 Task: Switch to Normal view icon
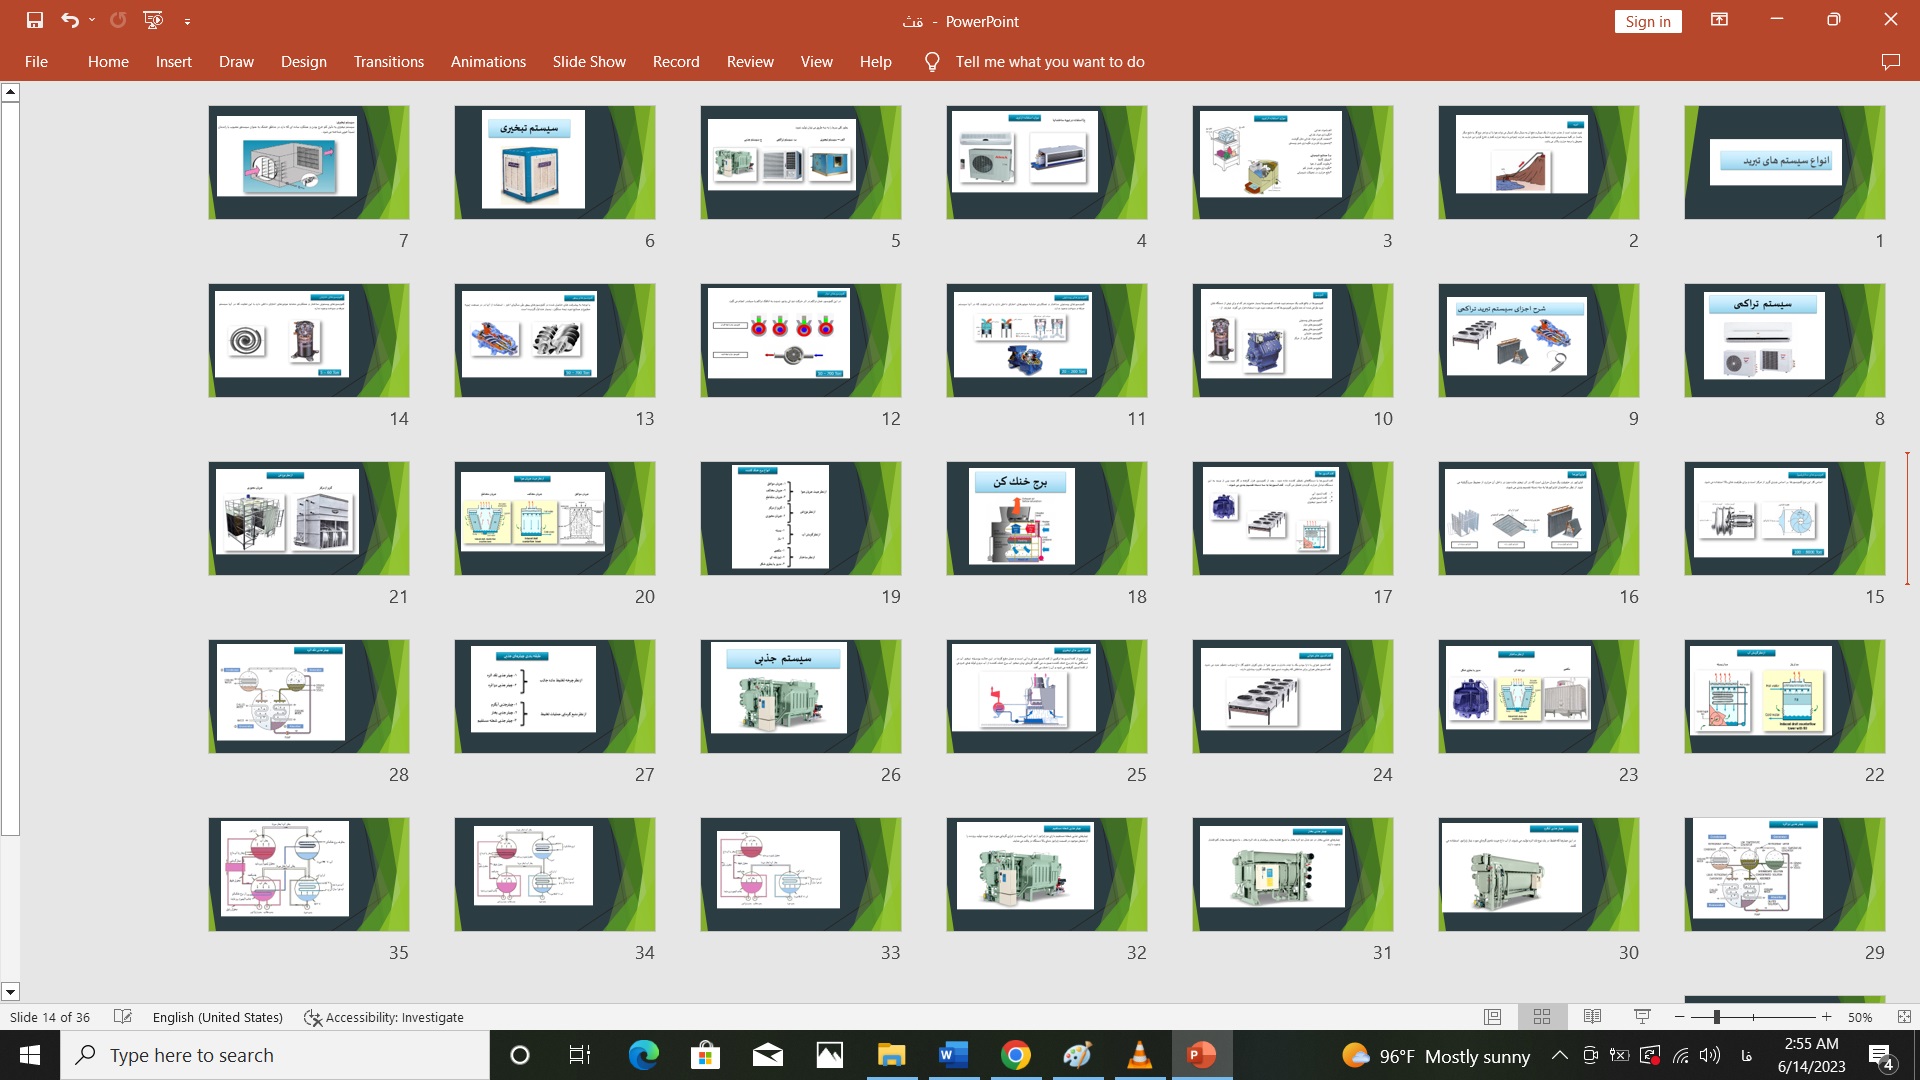[x=1492, y=1017]
